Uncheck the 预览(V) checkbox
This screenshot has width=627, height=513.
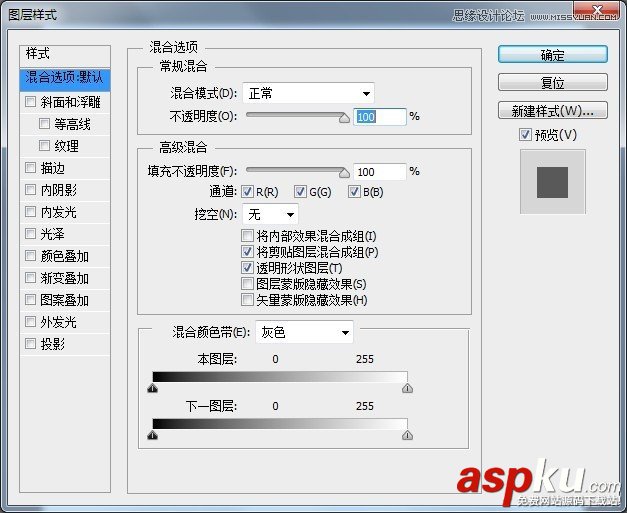coord(525,135)
